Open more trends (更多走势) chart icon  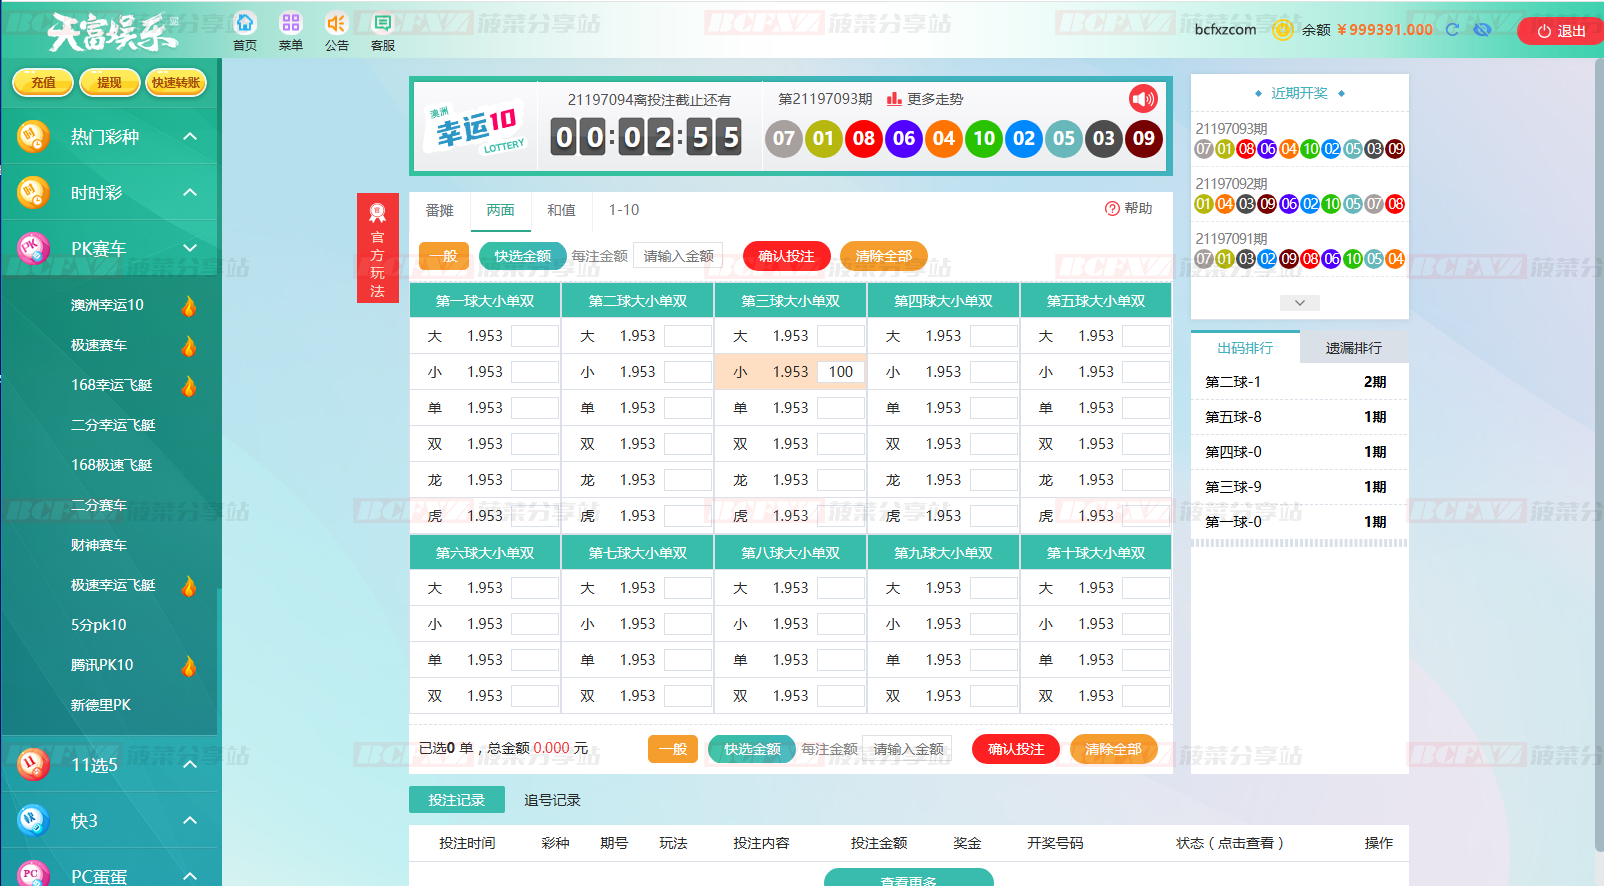[x=894, y=99]
